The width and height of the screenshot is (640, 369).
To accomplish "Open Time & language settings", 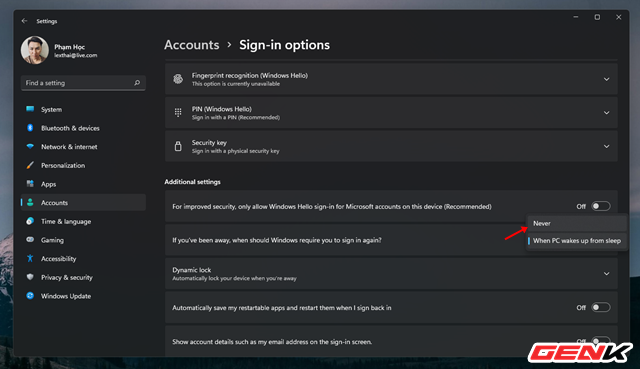I will point(83,221).
